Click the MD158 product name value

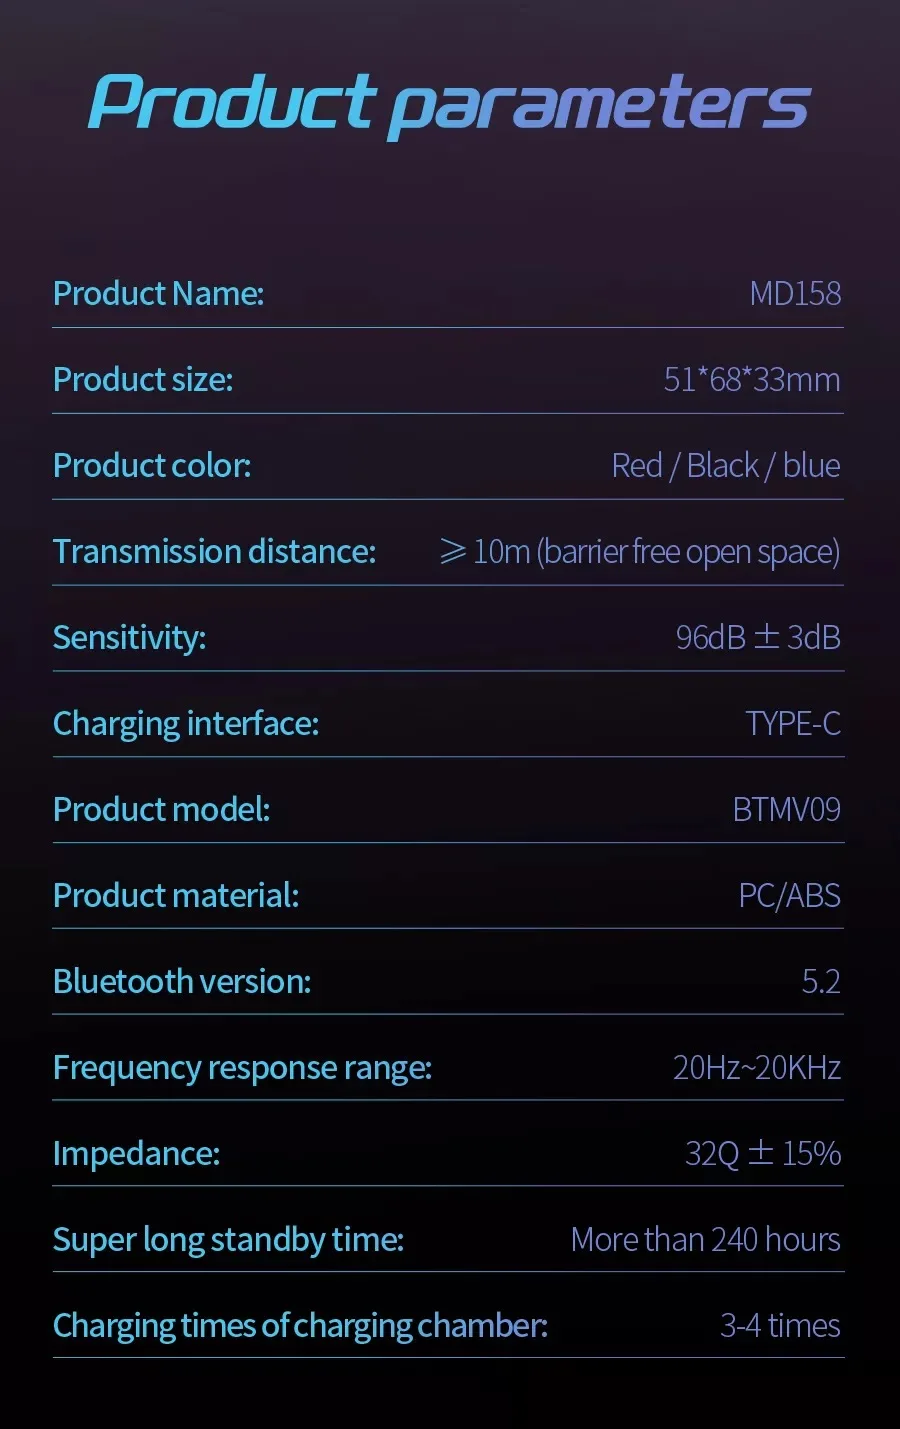(795, 294)
